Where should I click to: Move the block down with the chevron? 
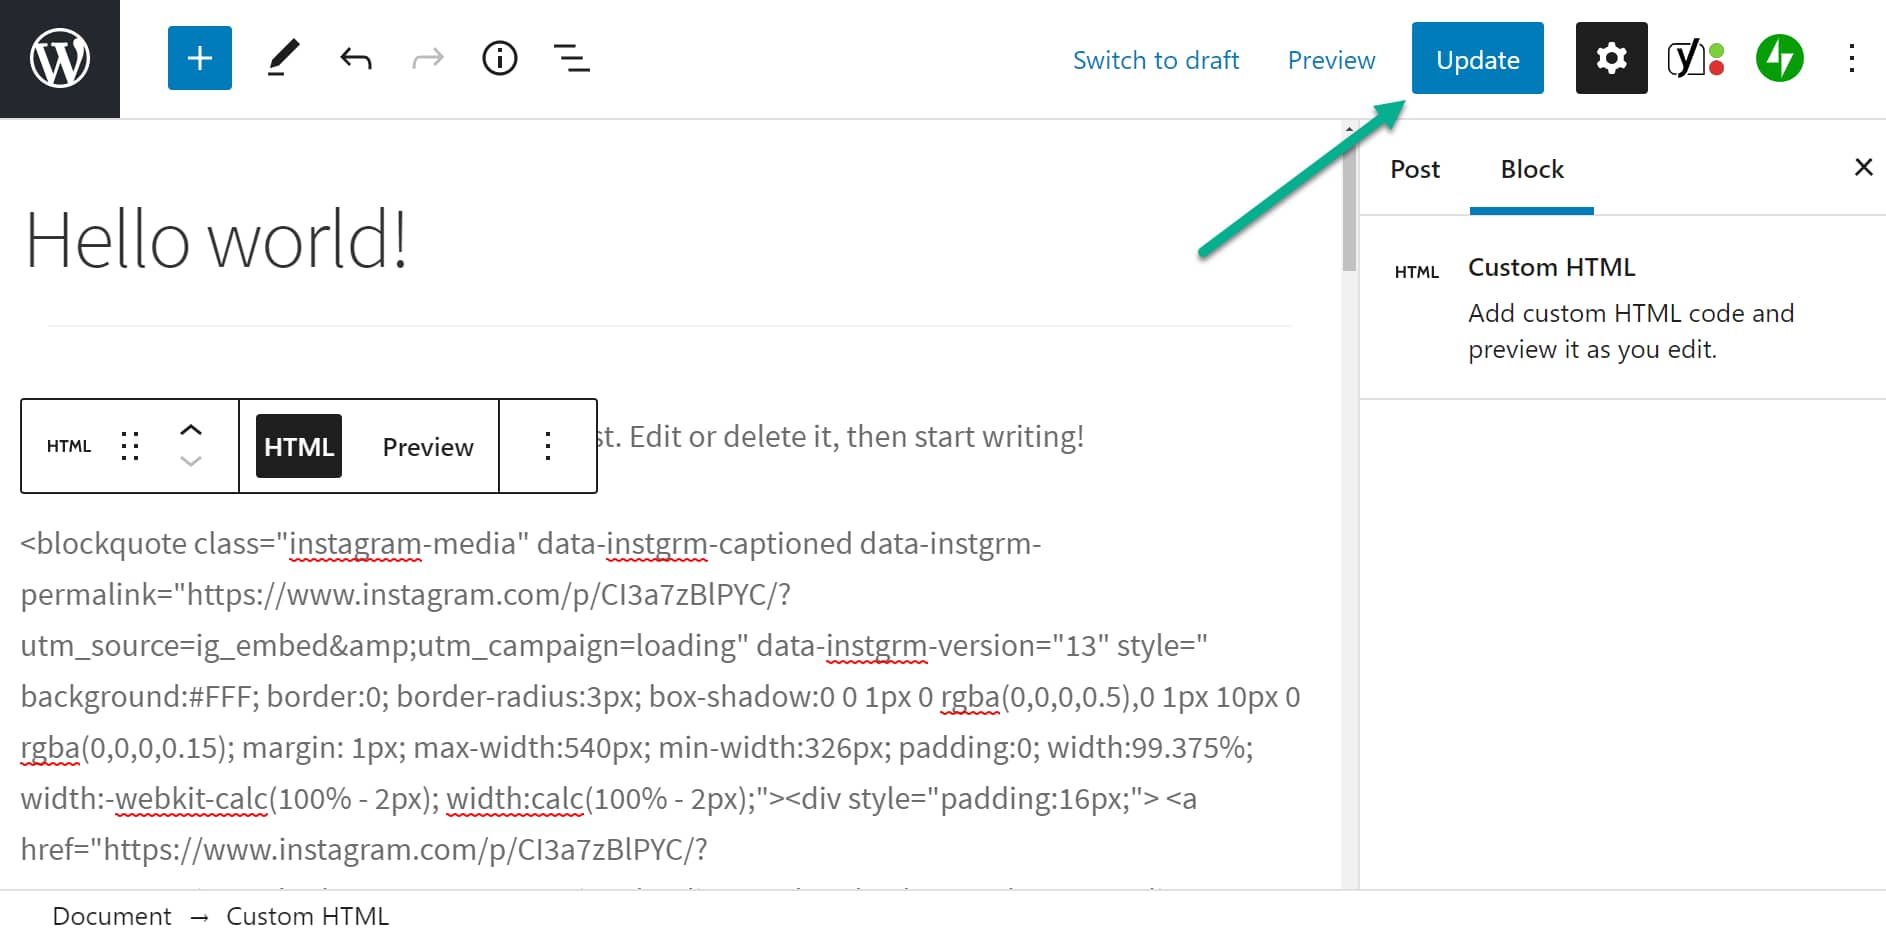[x=191, y=461]
